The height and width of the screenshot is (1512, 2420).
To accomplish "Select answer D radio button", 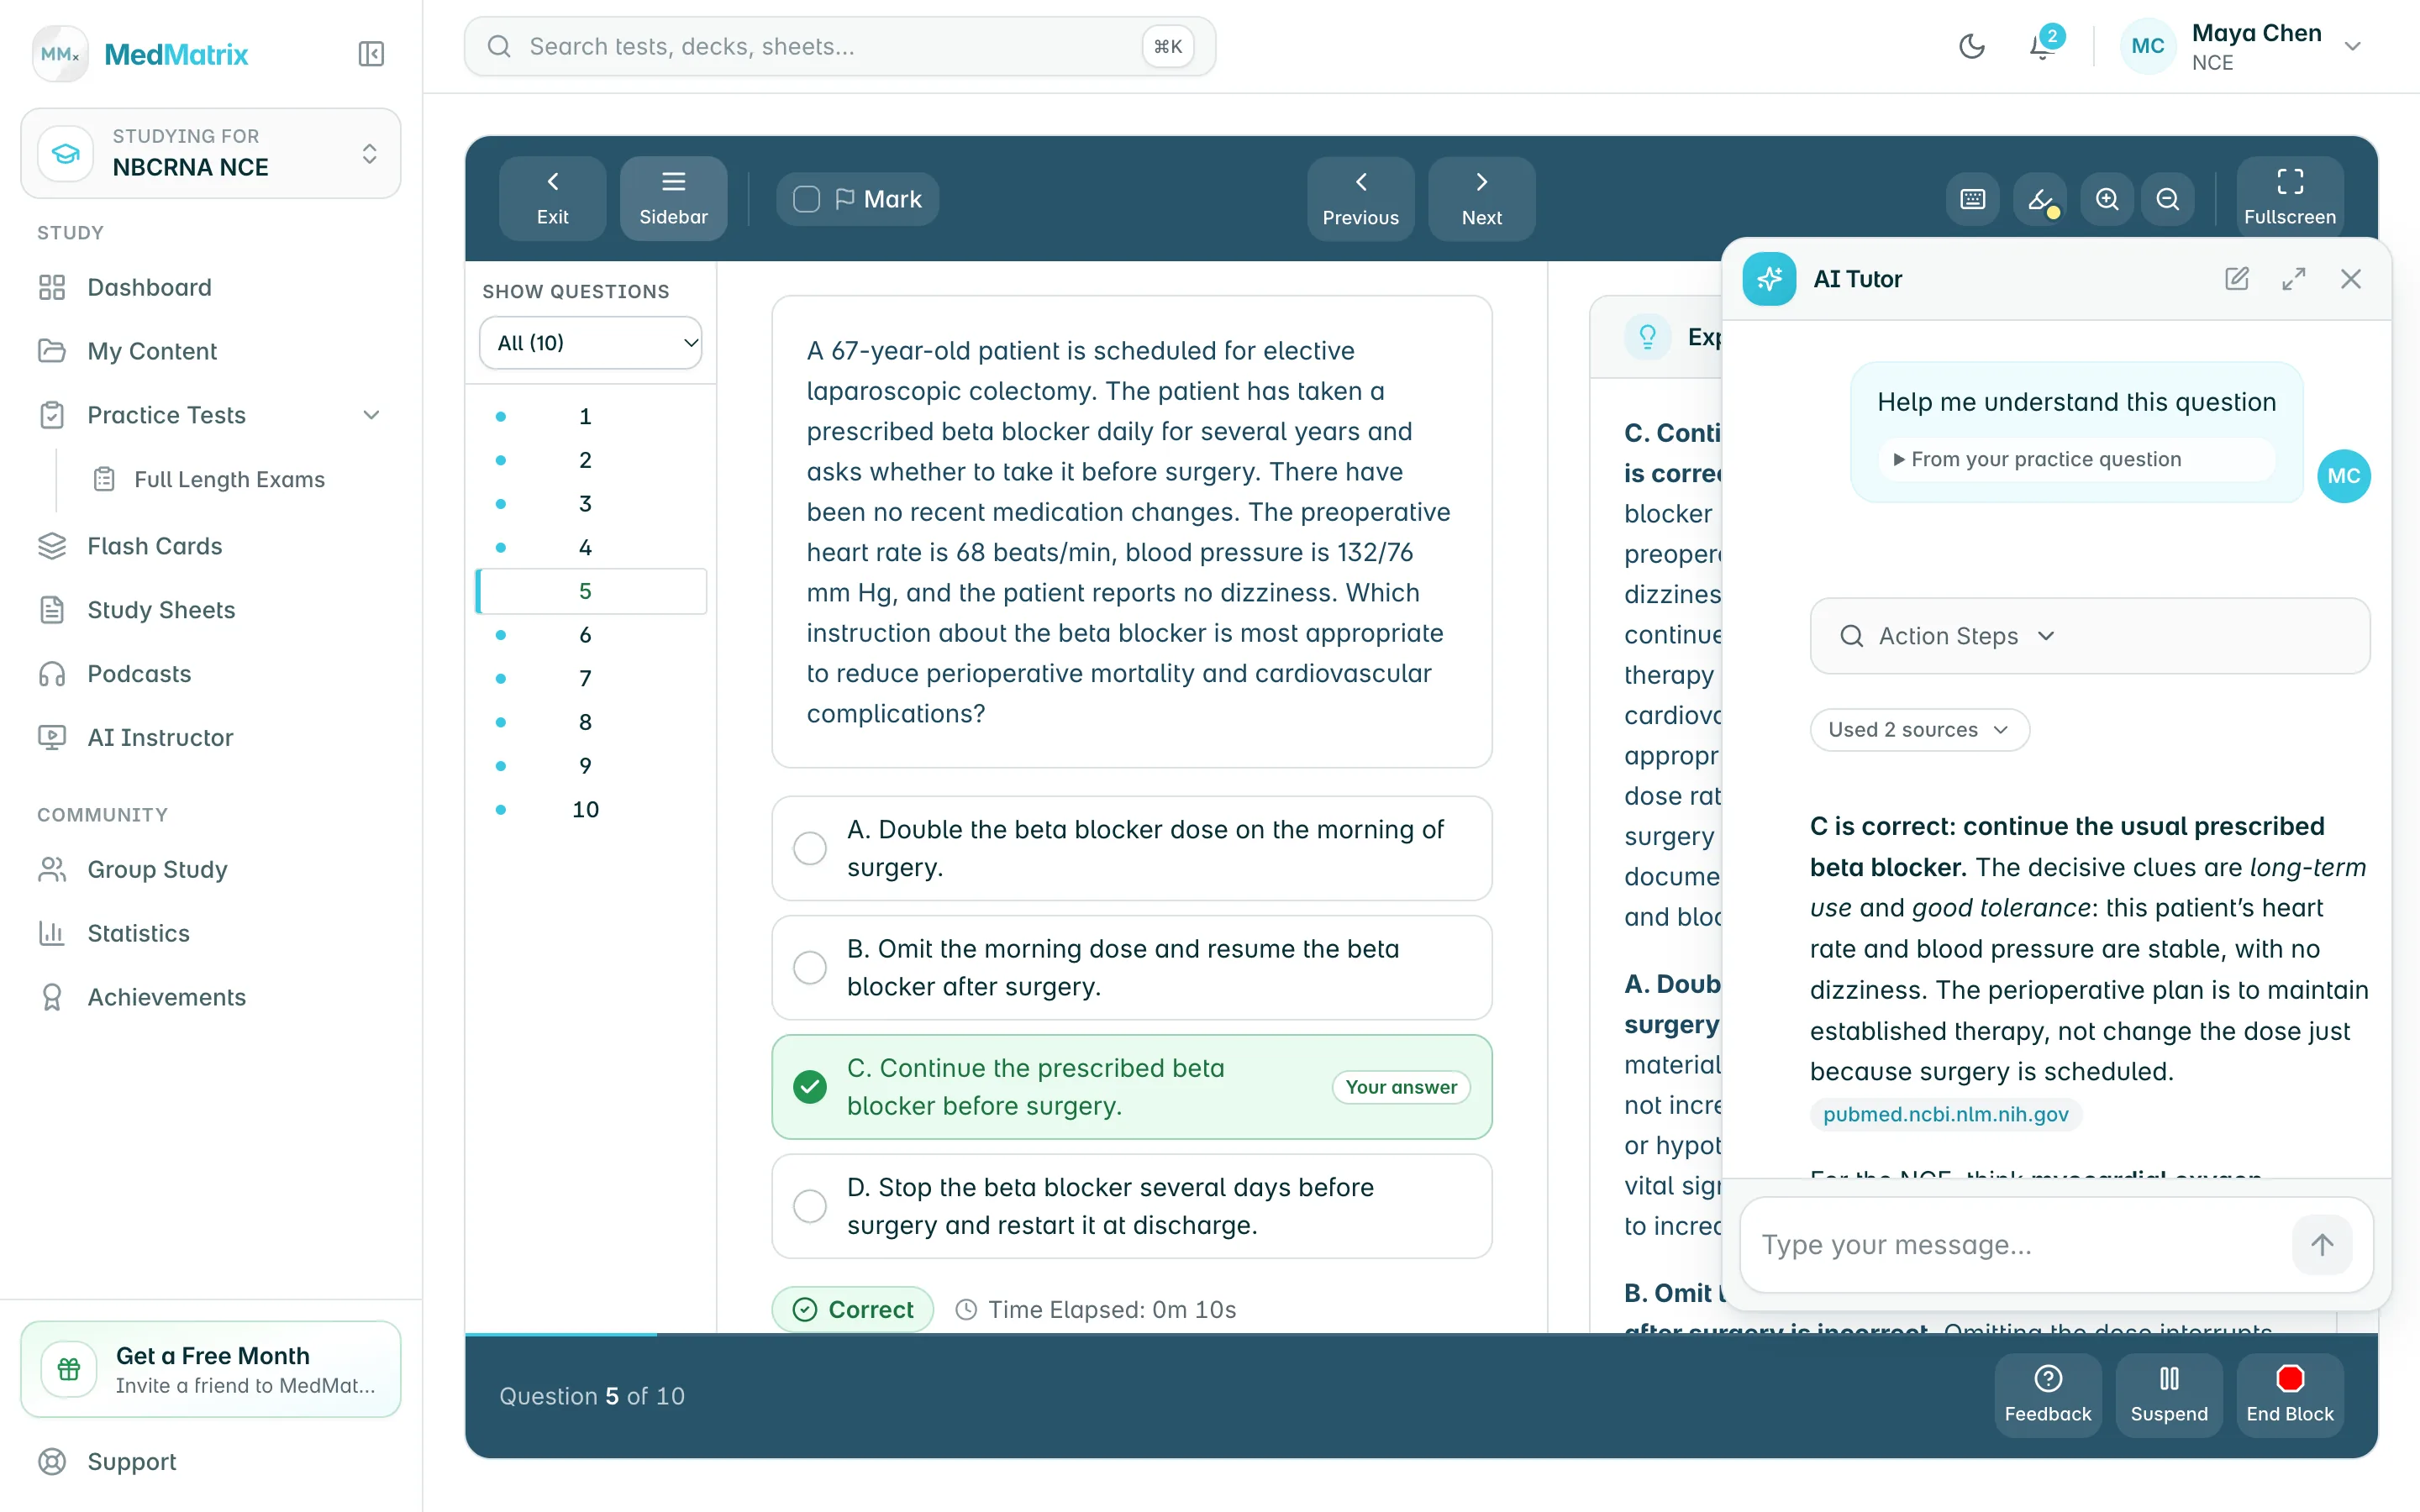I will click(x=809, y=1206).
